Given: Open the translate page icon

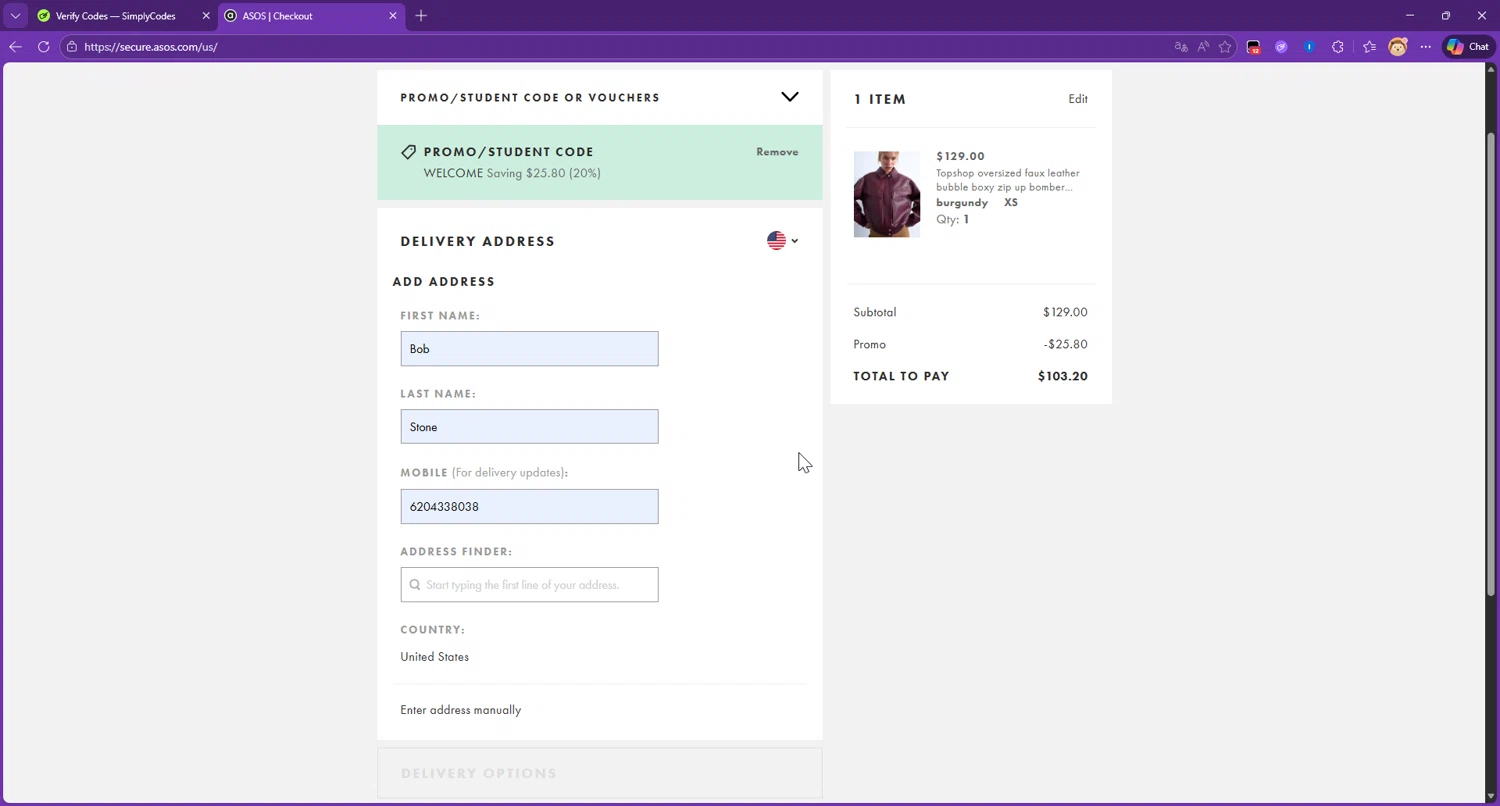Looking at the screenshot, I should click(x=1181, y=47).
